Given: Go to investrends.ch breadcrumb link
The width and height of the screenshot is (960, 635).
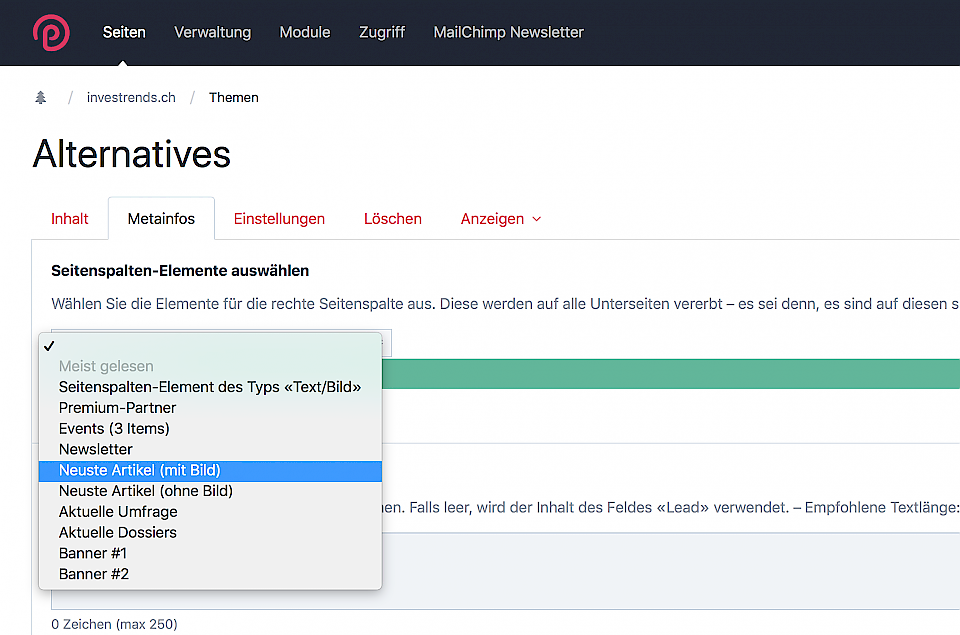Looking at the screenshot, I should tap(131, 97).
